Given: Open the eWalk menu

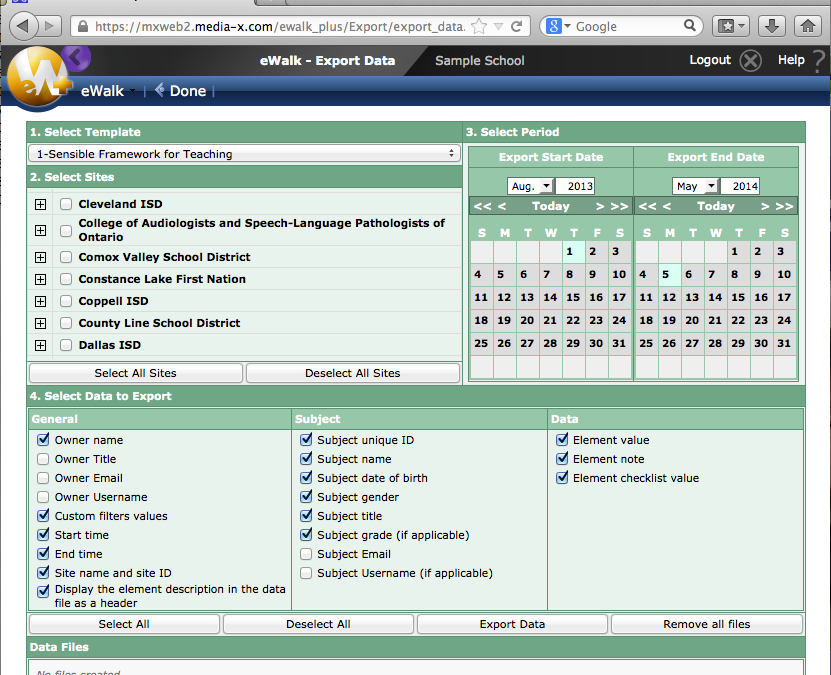Looking at the screenshot, I should [x=107, y=91].
